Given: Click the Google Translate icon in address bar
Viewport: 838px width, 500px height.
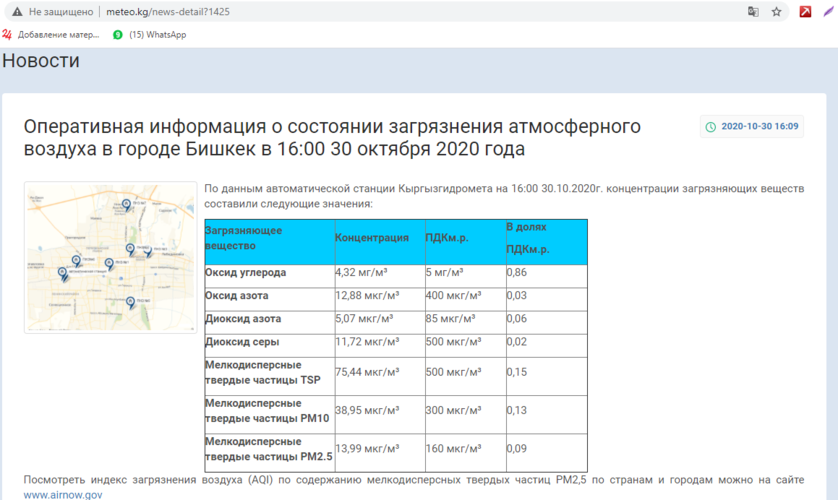Looking at the screenshot, I should [x=753, y=11].
